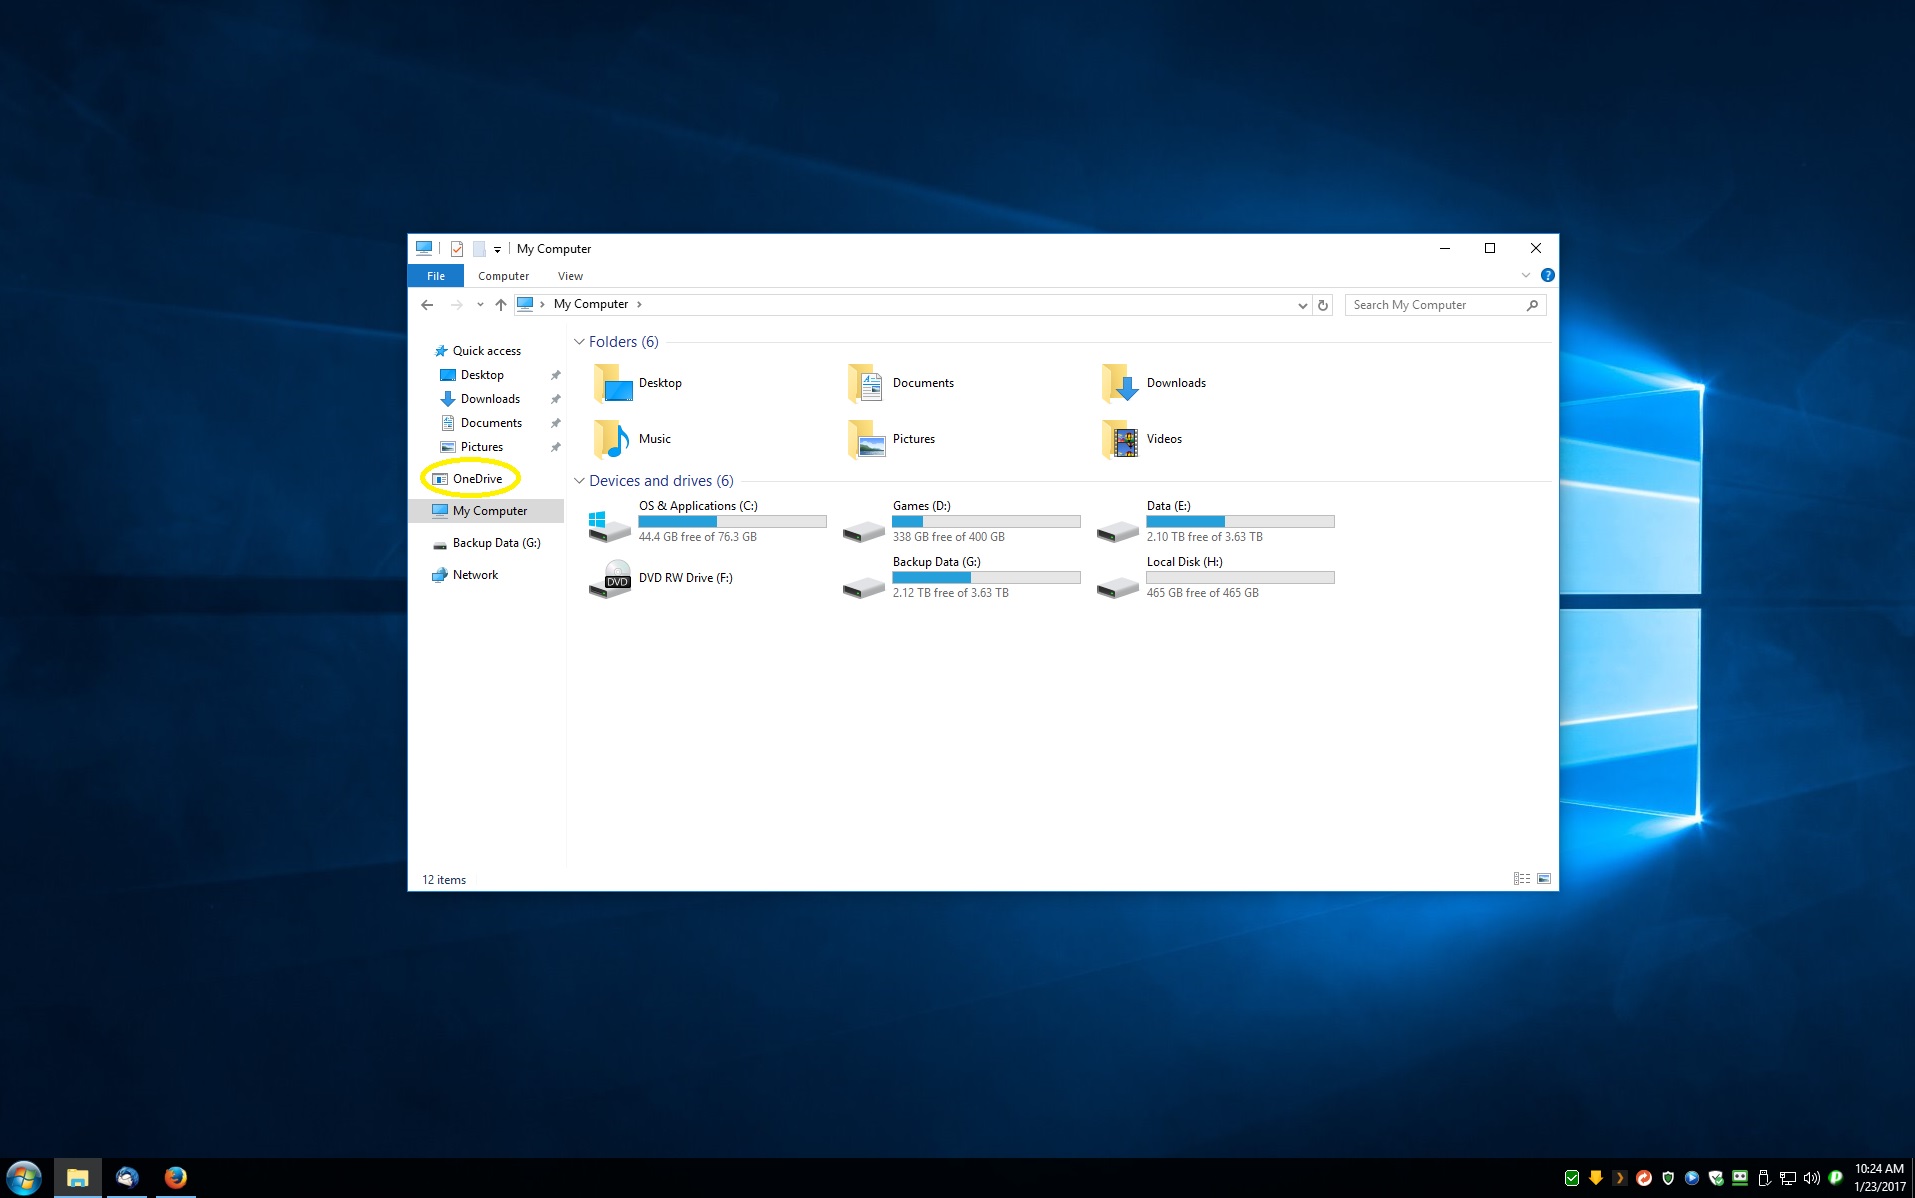
Task: Switch to Details view icon in status bar
Action: coord(1521,879)
